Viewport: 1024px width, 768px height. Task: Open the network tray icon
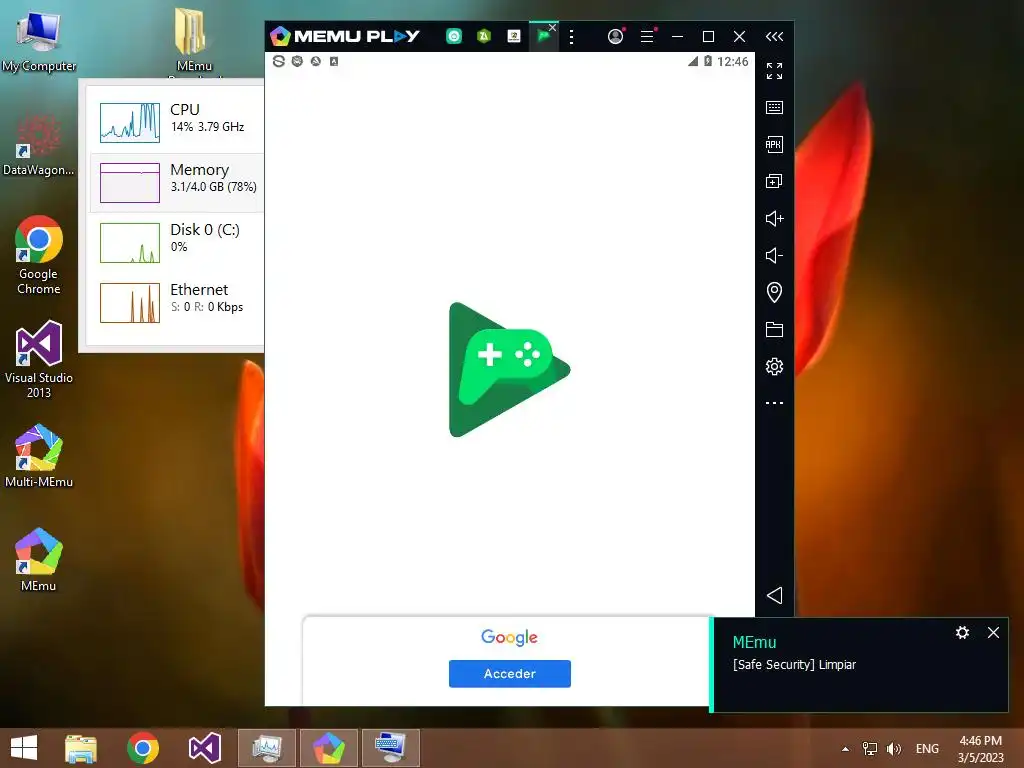[870, 749]
